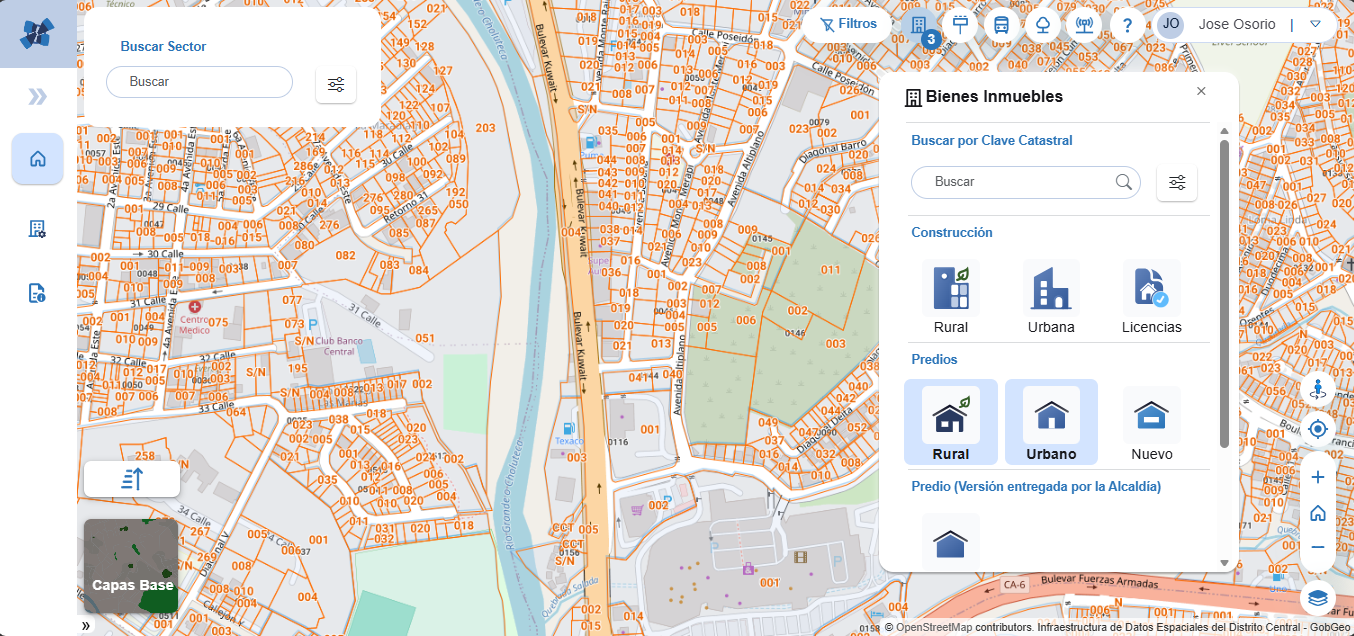Click the tree/green areas icon in top toolbar
The height and width of the screenshot is (636, 1354).
click(1042, 25)
